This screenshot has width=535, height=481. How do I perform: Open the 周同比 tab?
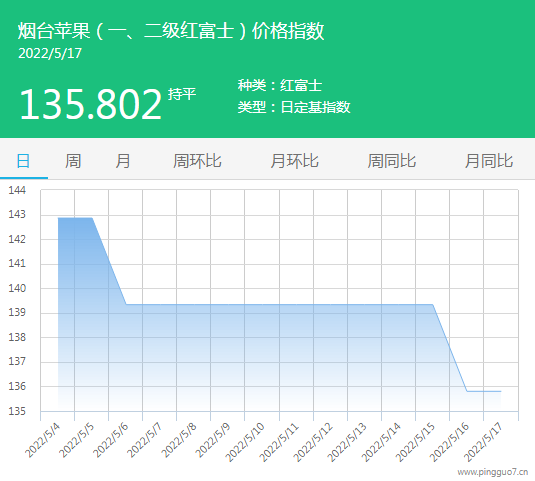click(x=392, y=161)
